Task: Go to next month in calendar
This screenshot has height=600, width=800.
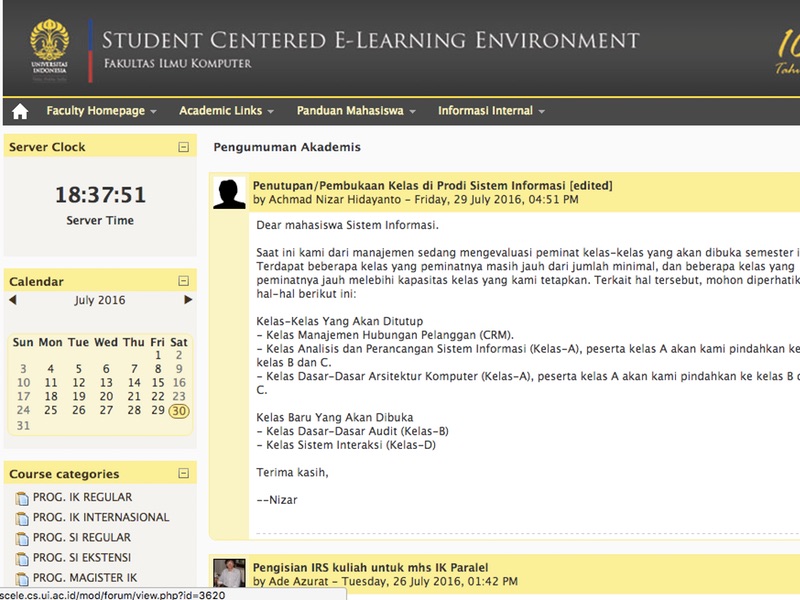Action: (x=188, y=299)
